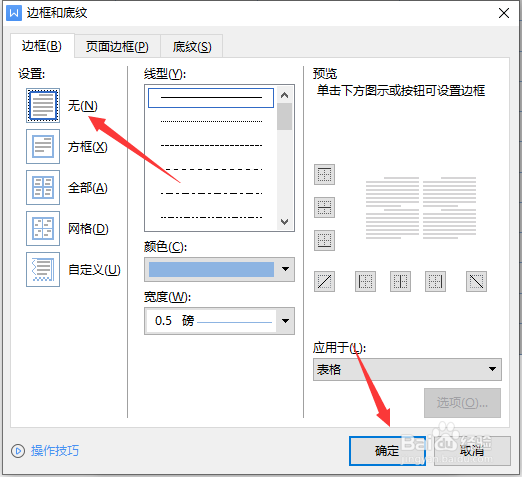The width and height of the screenshot is (522, 477).
Task: Open the 颜色(C) color dropdown arrow
Action: 285,269
